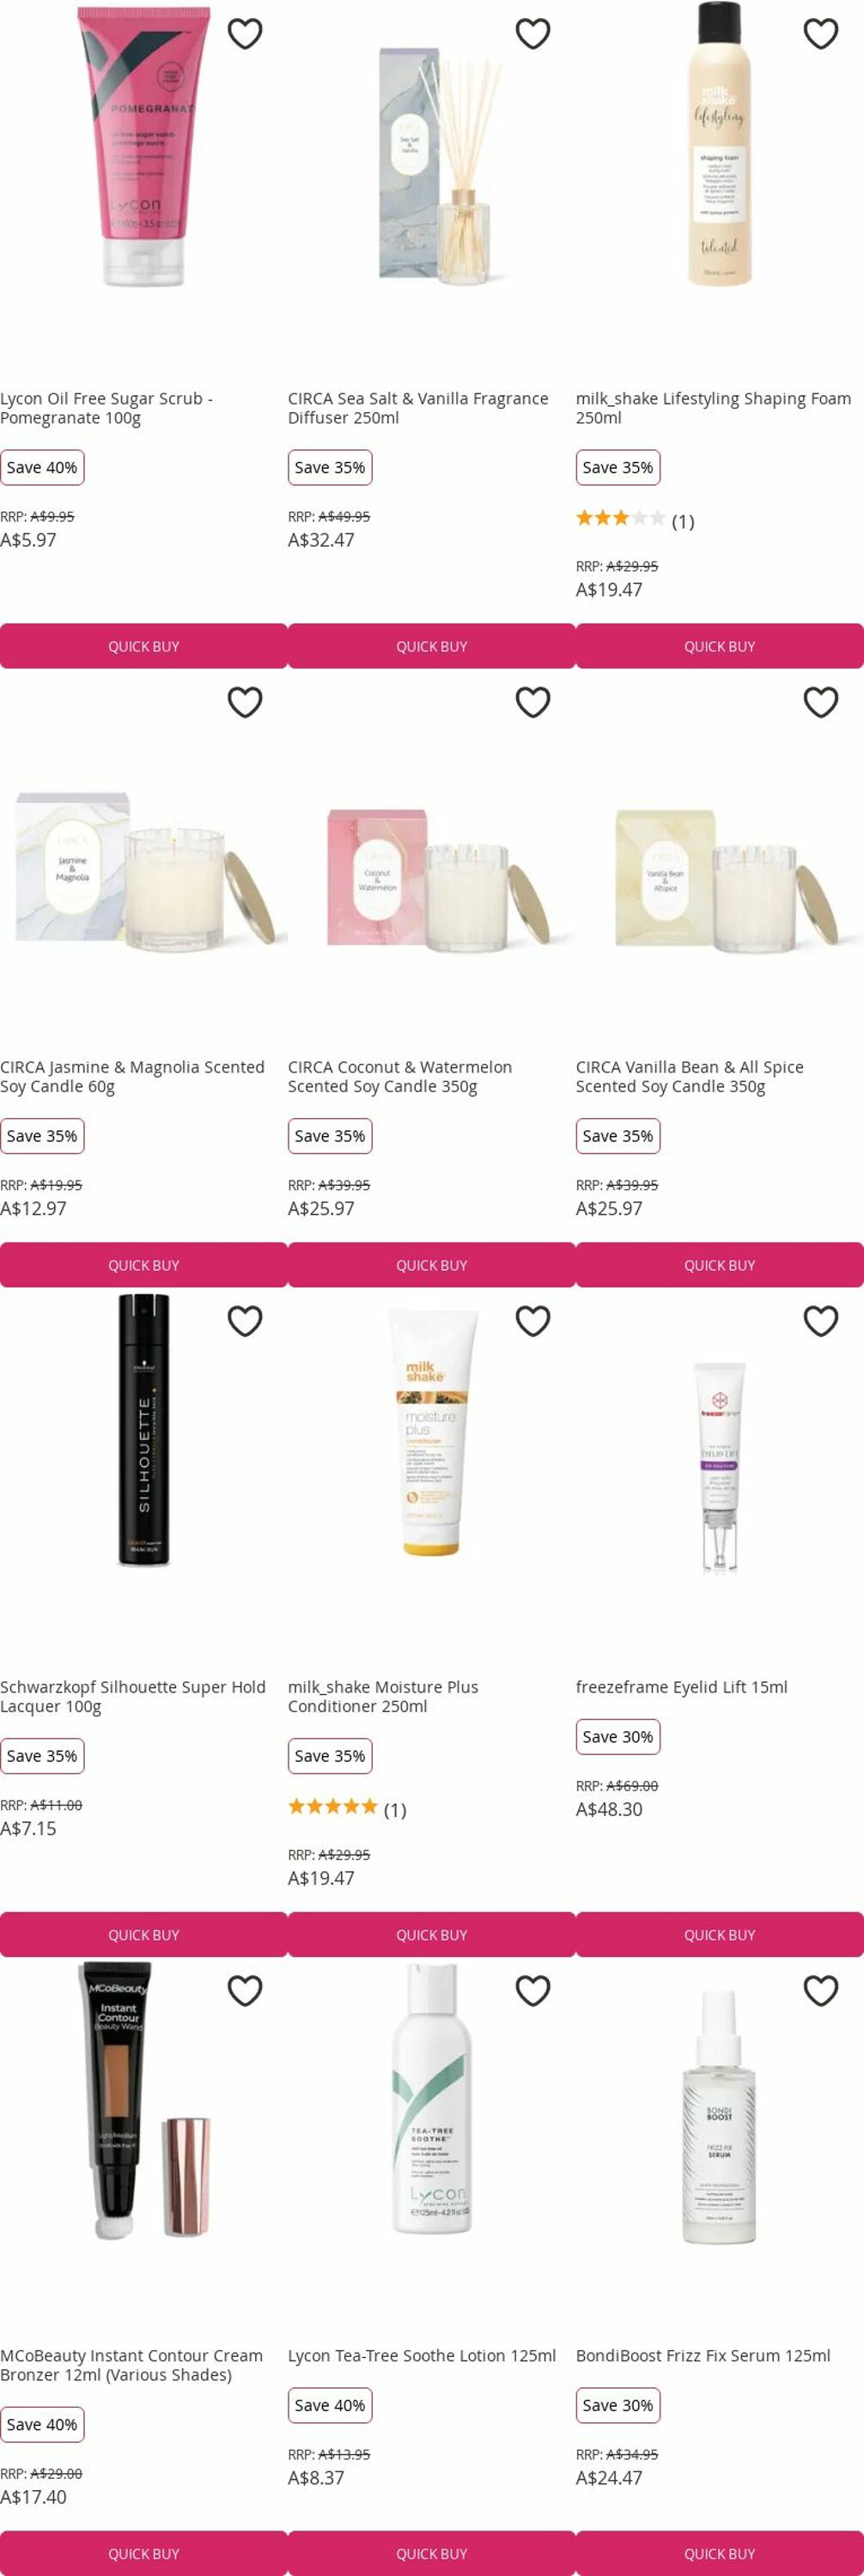Quick Buy the Lycon Sugar Scrub
Image resolution: width=864 pixels, height=2576 pixels.
point(144,646)
